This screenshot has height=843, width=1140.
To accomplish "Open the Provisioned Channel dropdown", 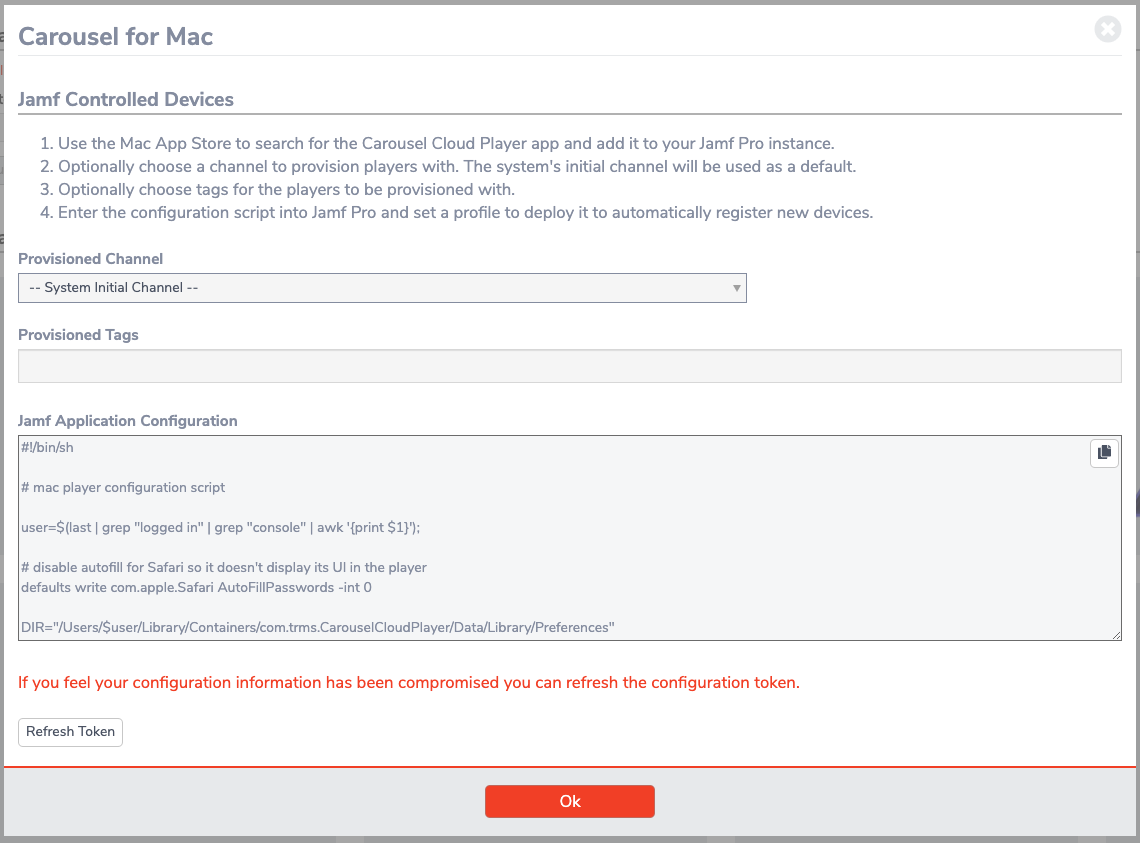I will (x=382, y=288).
